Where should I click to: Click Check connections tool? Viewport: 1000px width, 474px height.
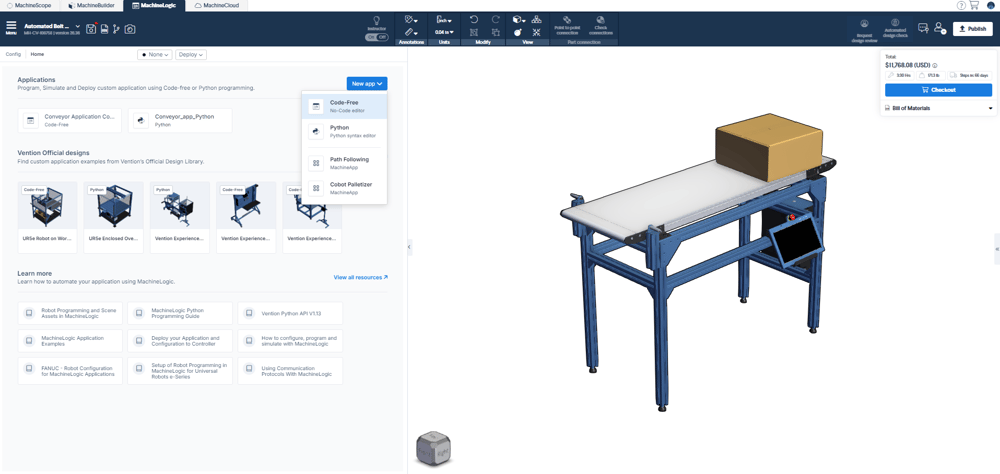(600, 26)
